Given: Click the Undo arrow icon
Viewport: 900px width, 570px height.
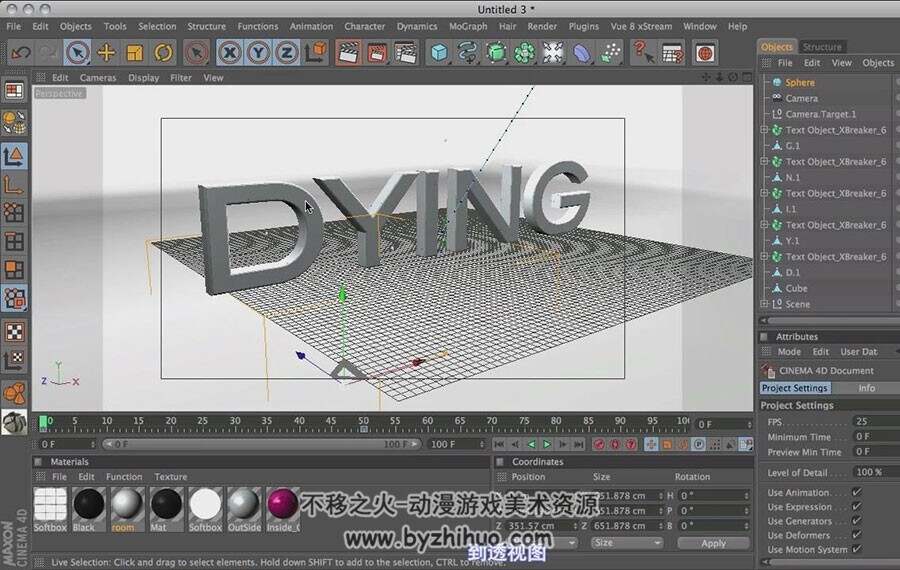Looking at the screenshot, I should click(x=21, y=53).
